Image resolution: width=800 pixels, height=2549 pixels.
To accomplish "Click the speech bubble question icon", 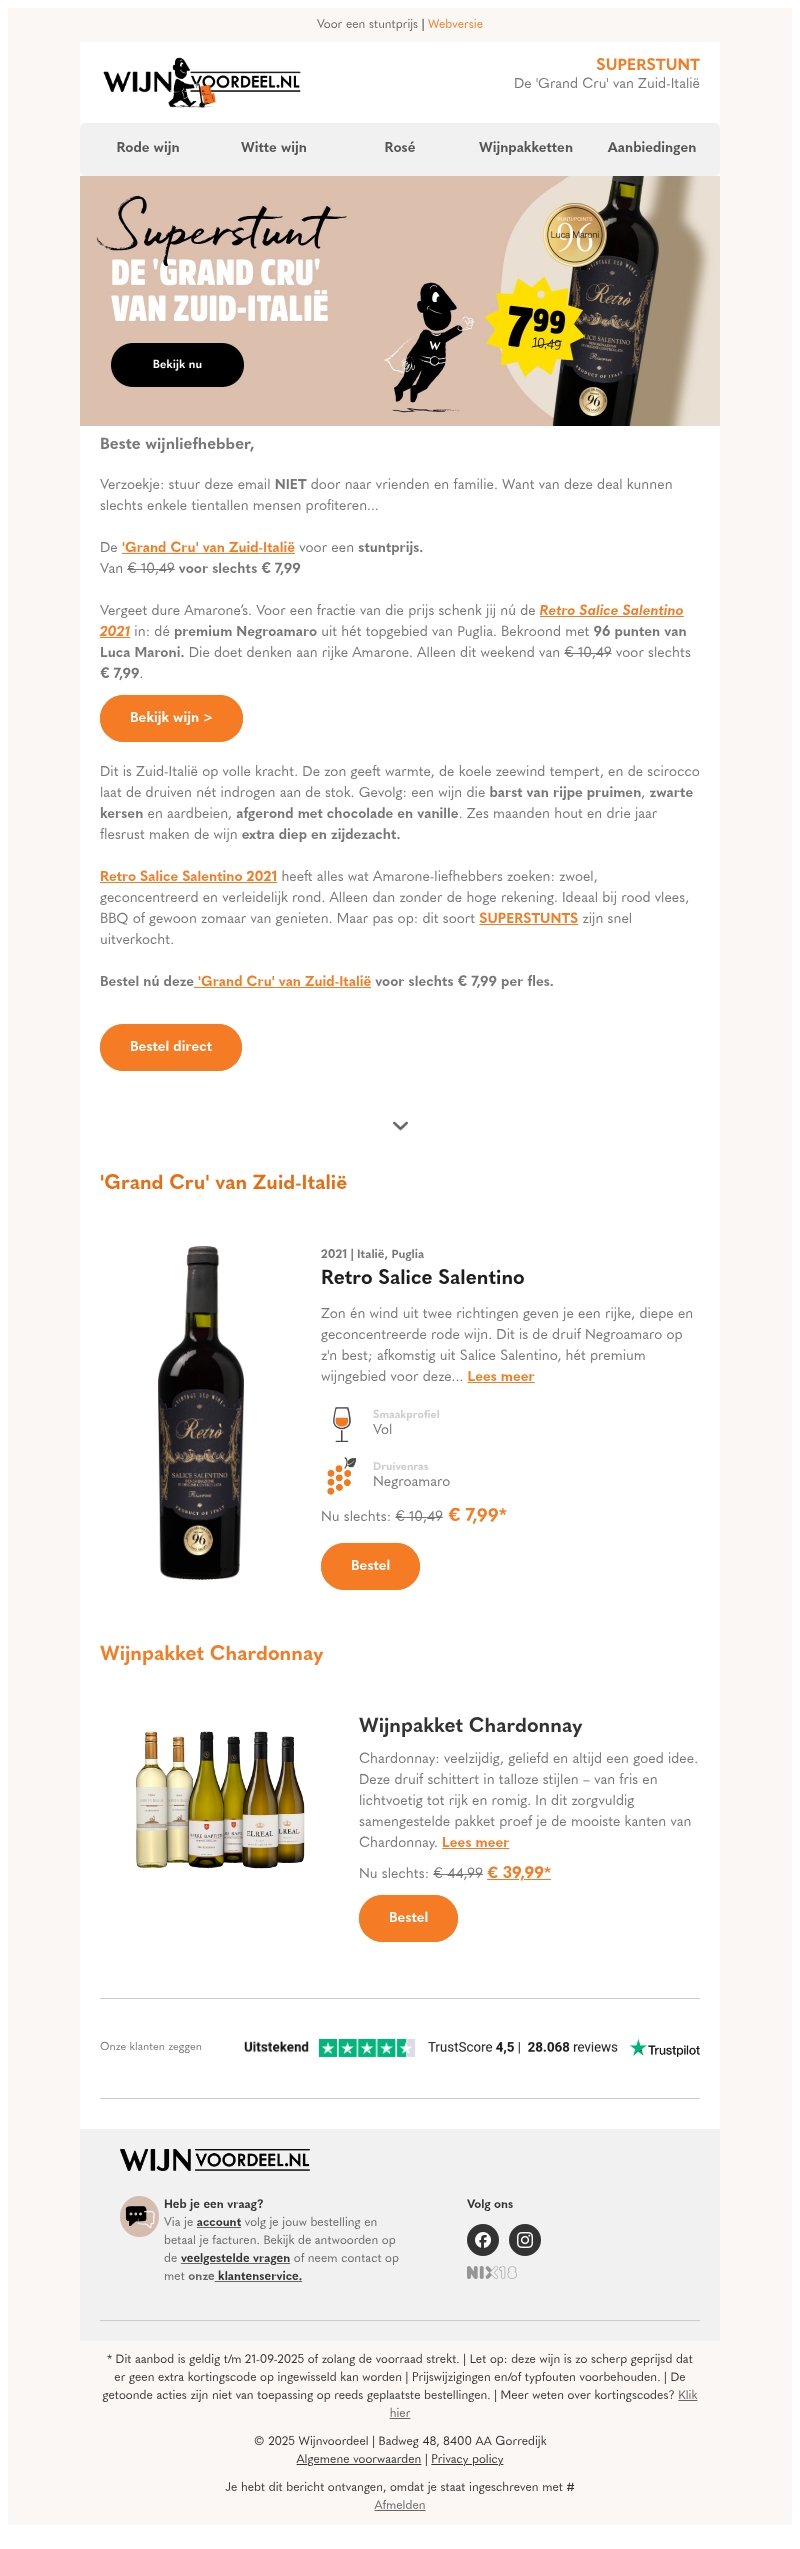I will point(138,2216).
